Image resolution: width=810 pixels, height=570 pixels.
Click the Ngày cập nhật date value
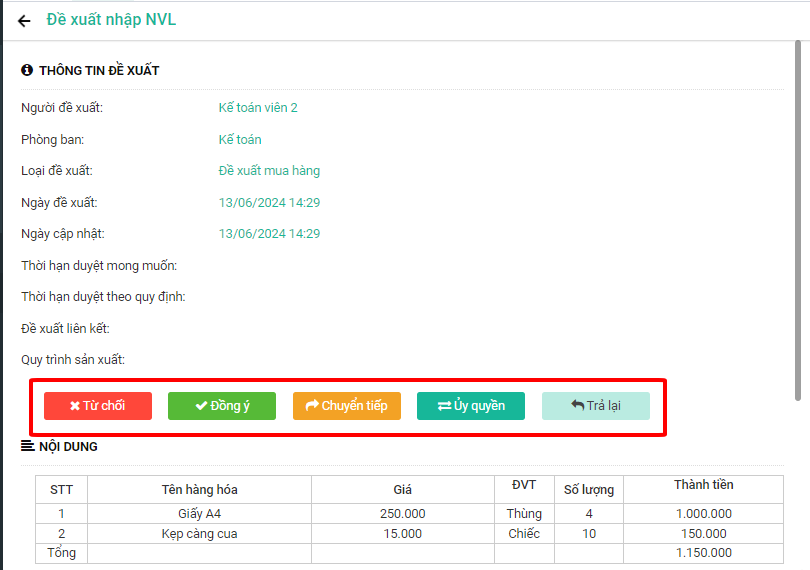269,234
